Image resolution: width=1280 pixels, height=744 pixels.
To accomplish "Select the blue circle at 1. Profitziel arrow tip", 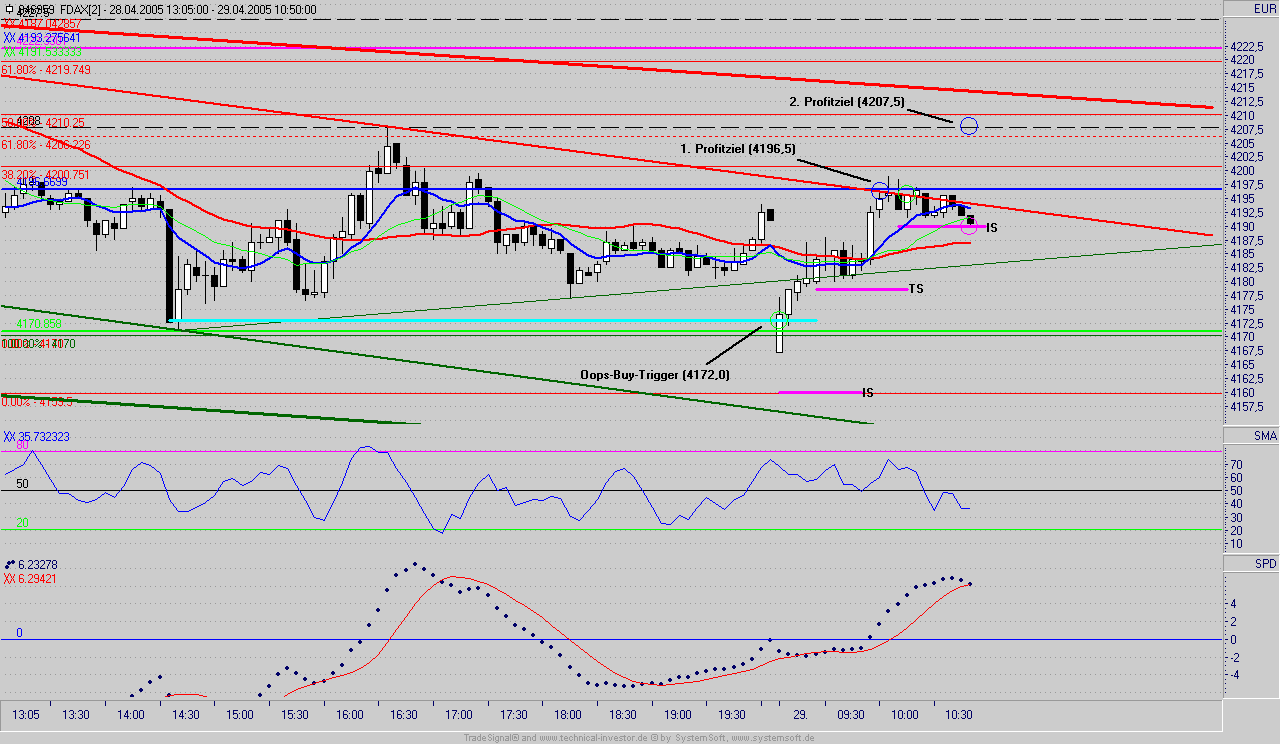I will pos(880,189).
